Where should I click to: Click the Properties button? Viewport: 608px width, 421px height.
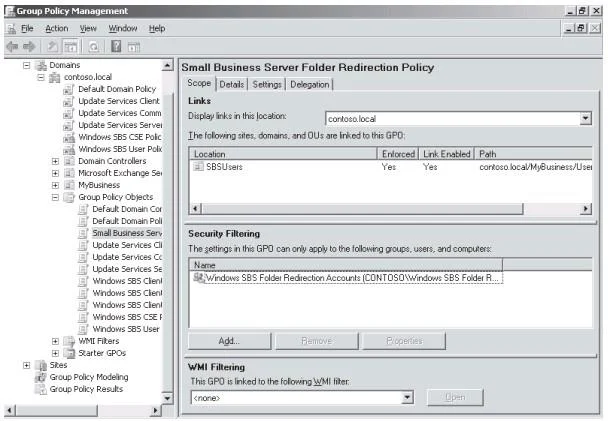pos(404,341)
